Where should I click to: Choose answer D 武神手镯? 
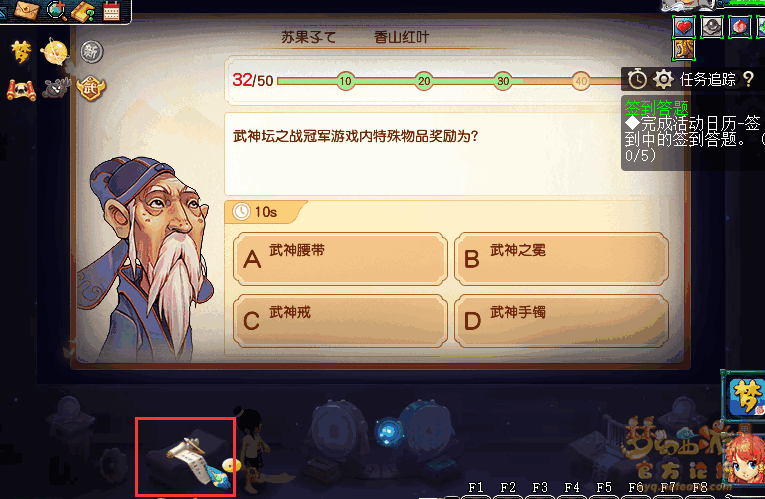click(x=561, y=320)
